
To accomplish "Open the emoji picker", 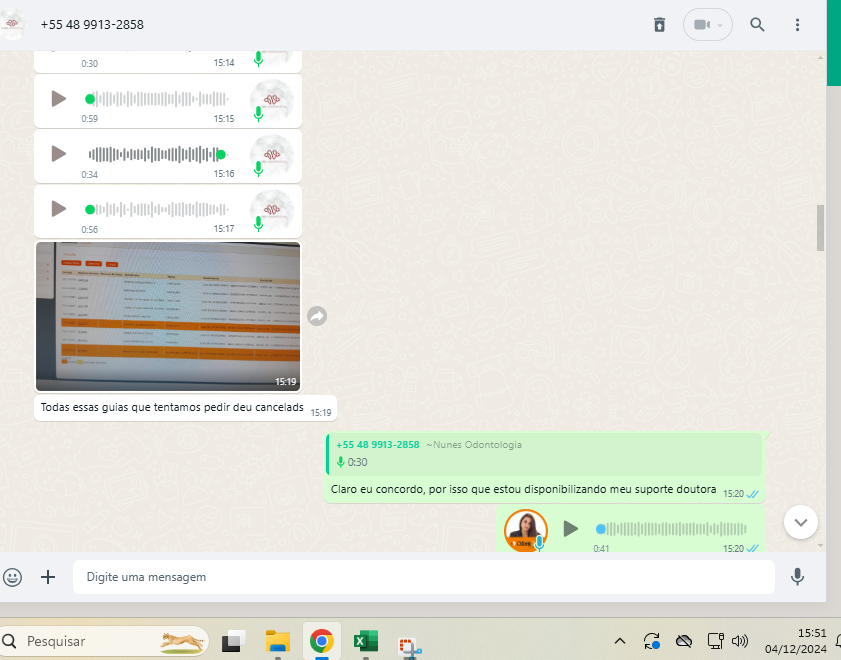I will (13, 577).
